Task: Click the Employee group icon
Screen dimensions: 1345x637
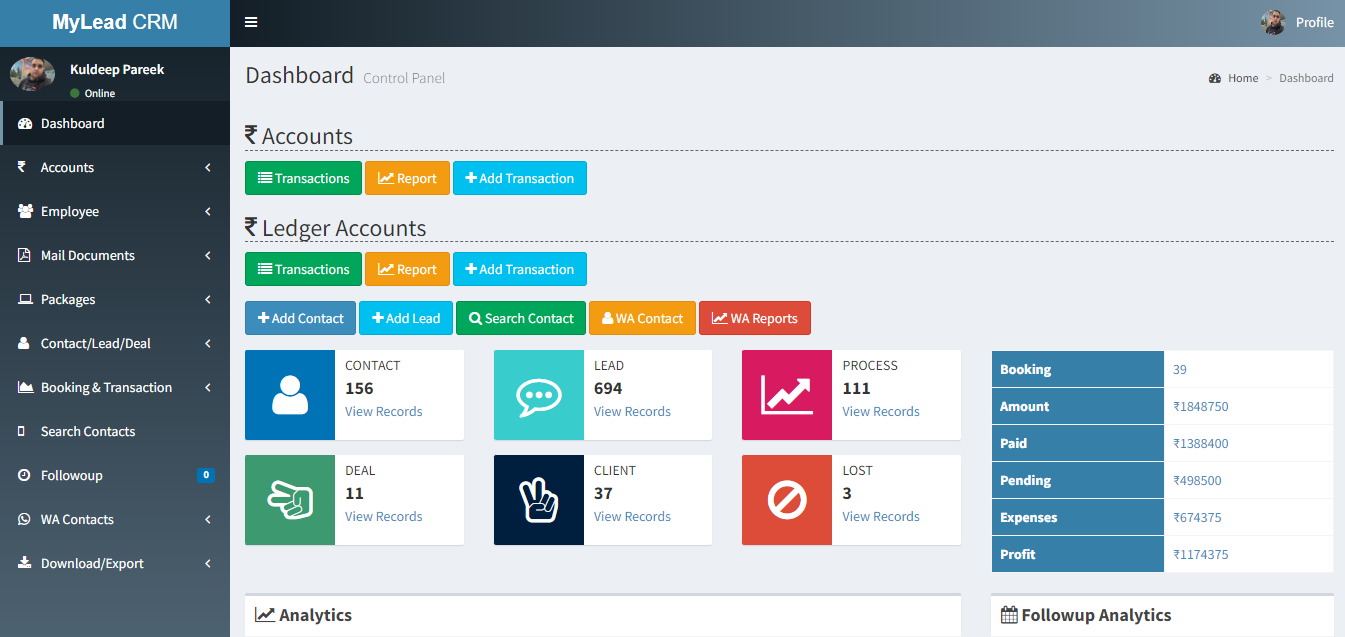Action: 25,212
